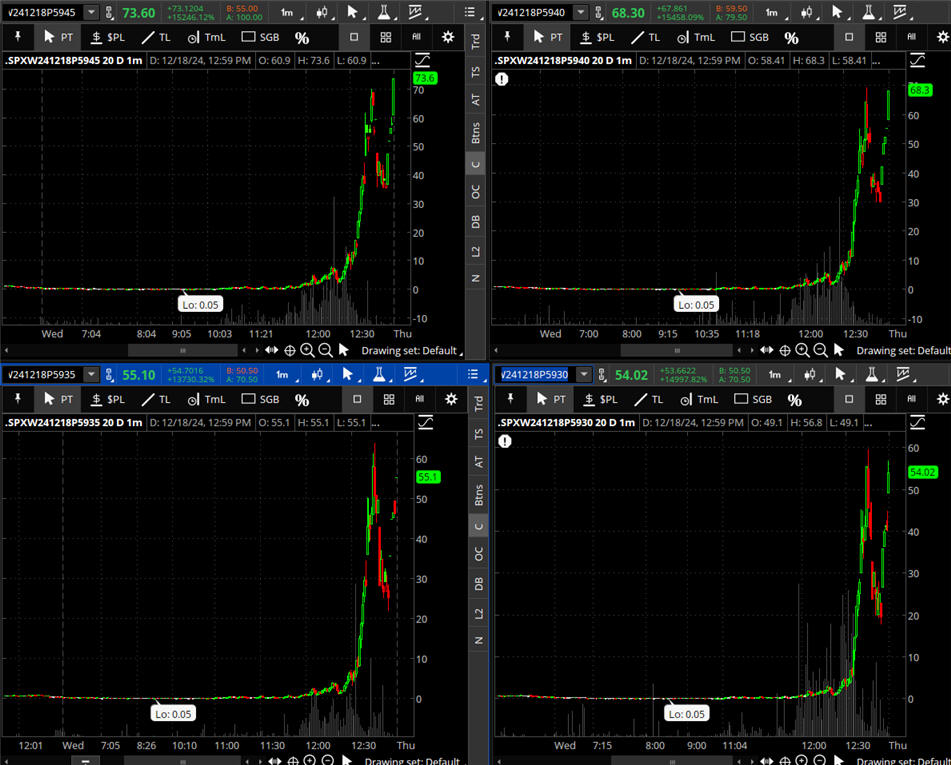Open the list menu icon in P5945 panel

470,12
